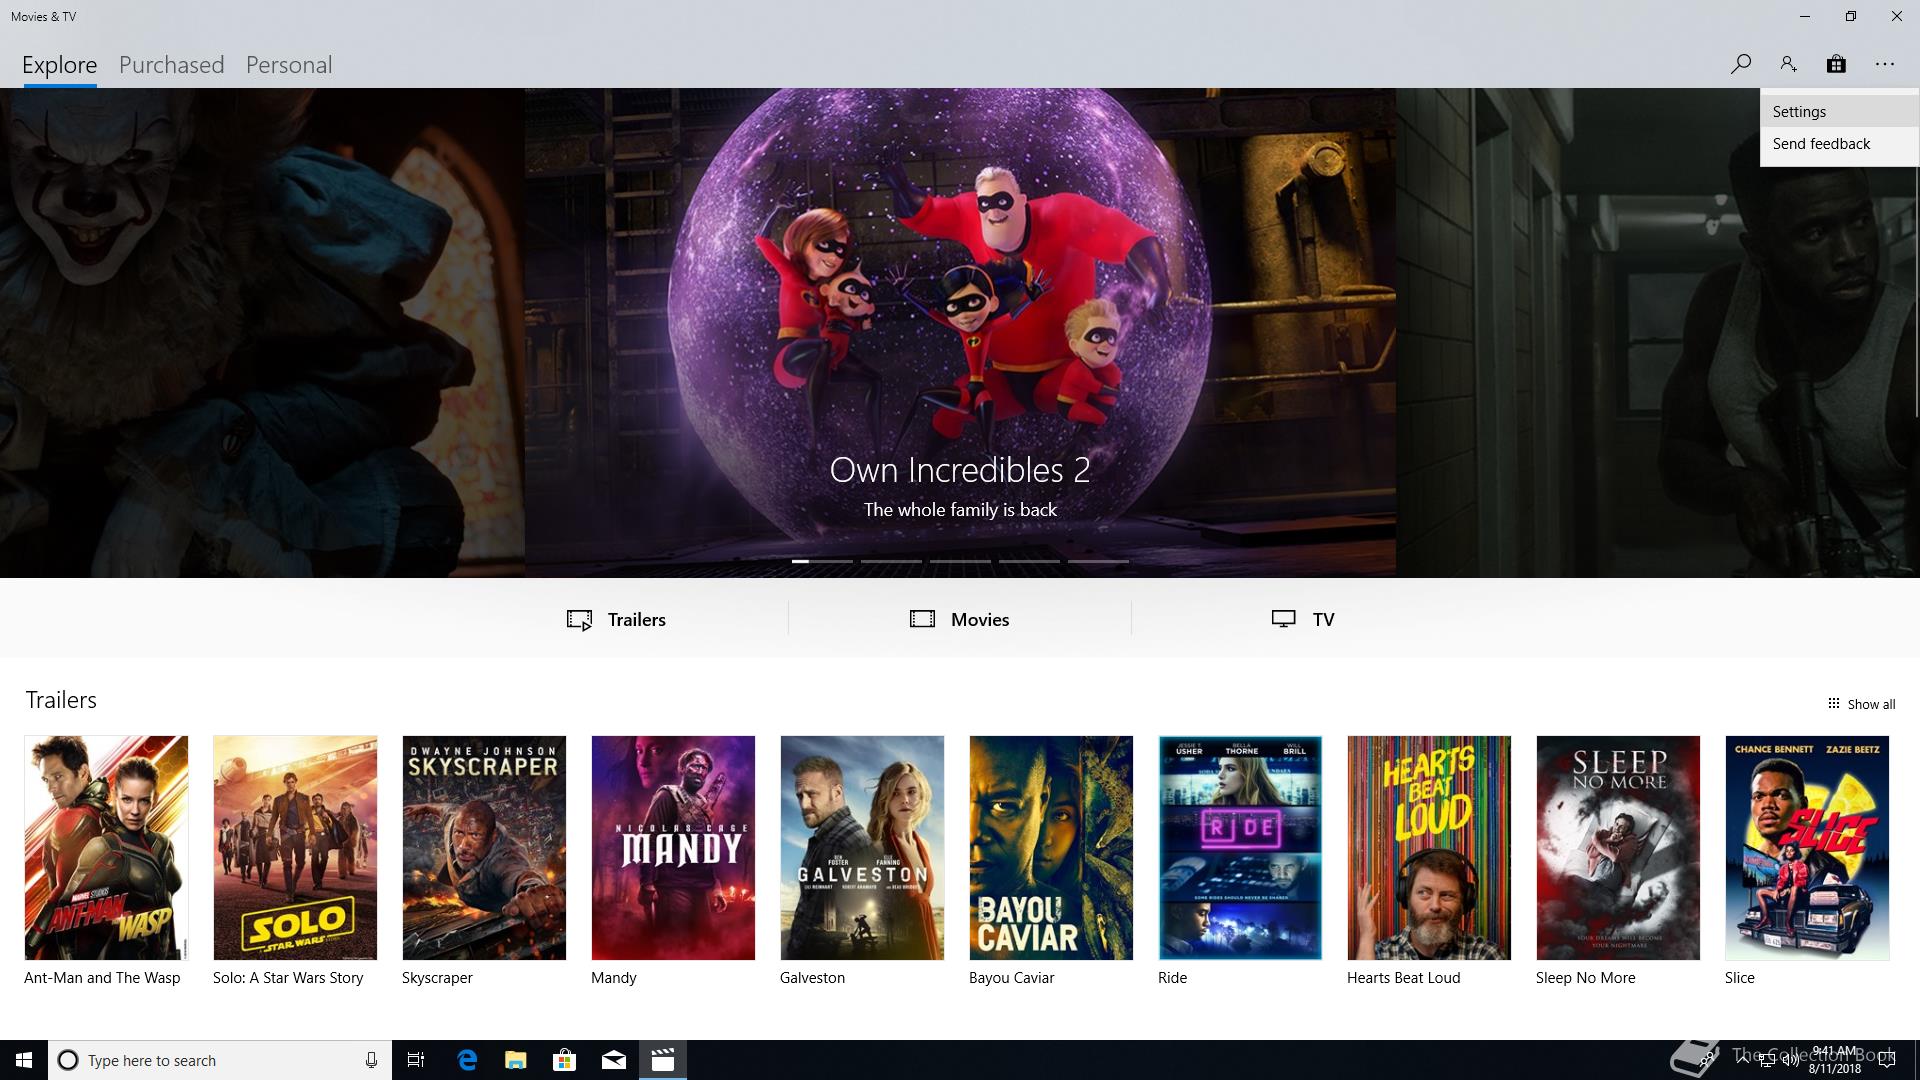
Task: Click the clown banner on the left
Action: click(x=262, y=333)
